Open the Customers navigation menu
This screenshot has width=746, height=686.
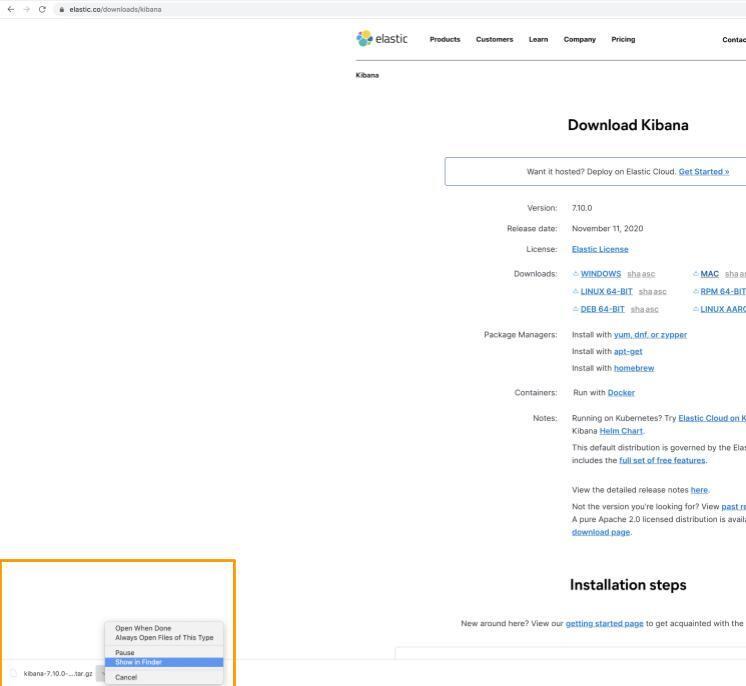tap(494, 39)
